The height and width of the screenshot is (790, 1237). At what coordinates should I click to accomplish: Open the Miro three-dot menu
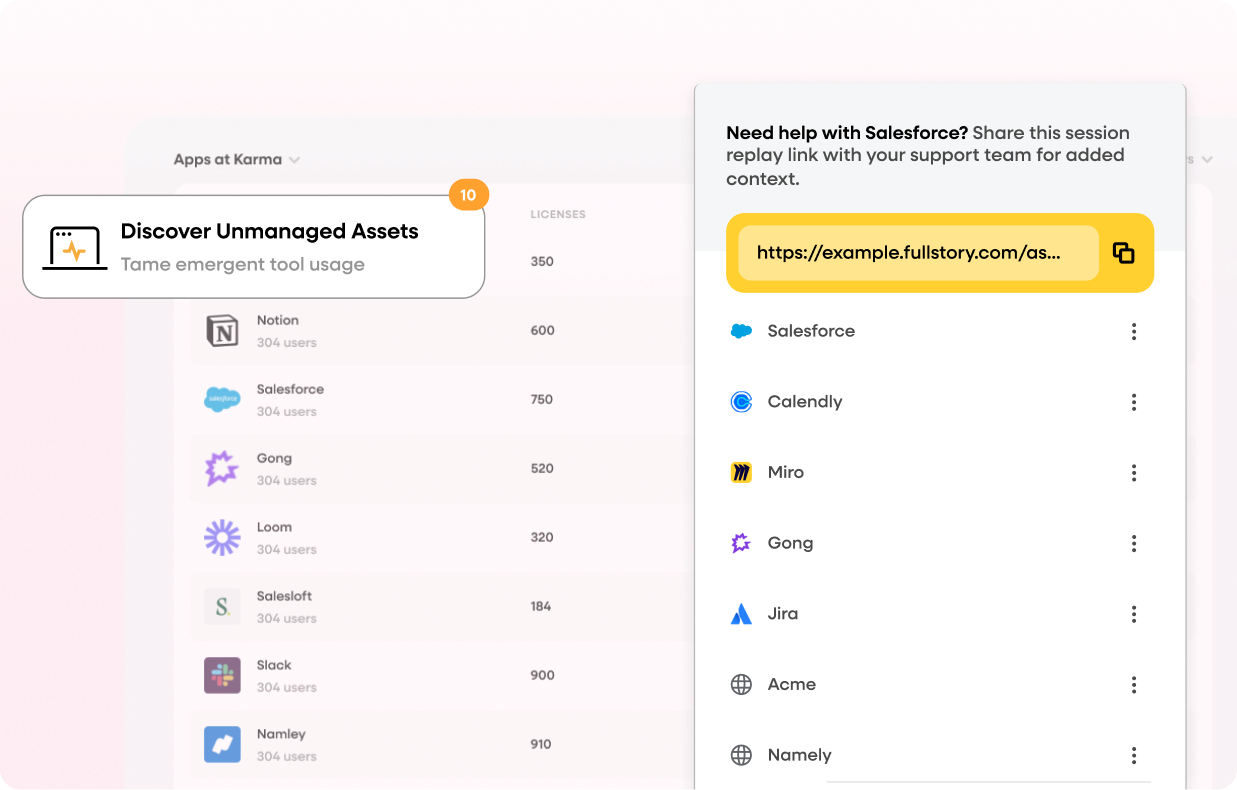click(x=1134, y=472)
